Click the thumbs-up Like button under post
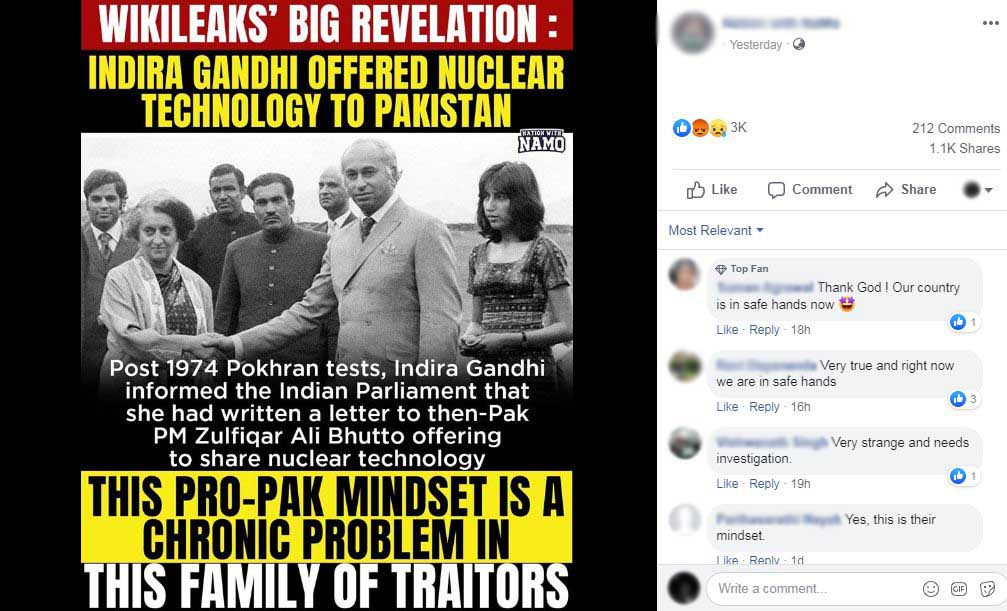Viewport: 1007px width, 611px height. [712, 190]
